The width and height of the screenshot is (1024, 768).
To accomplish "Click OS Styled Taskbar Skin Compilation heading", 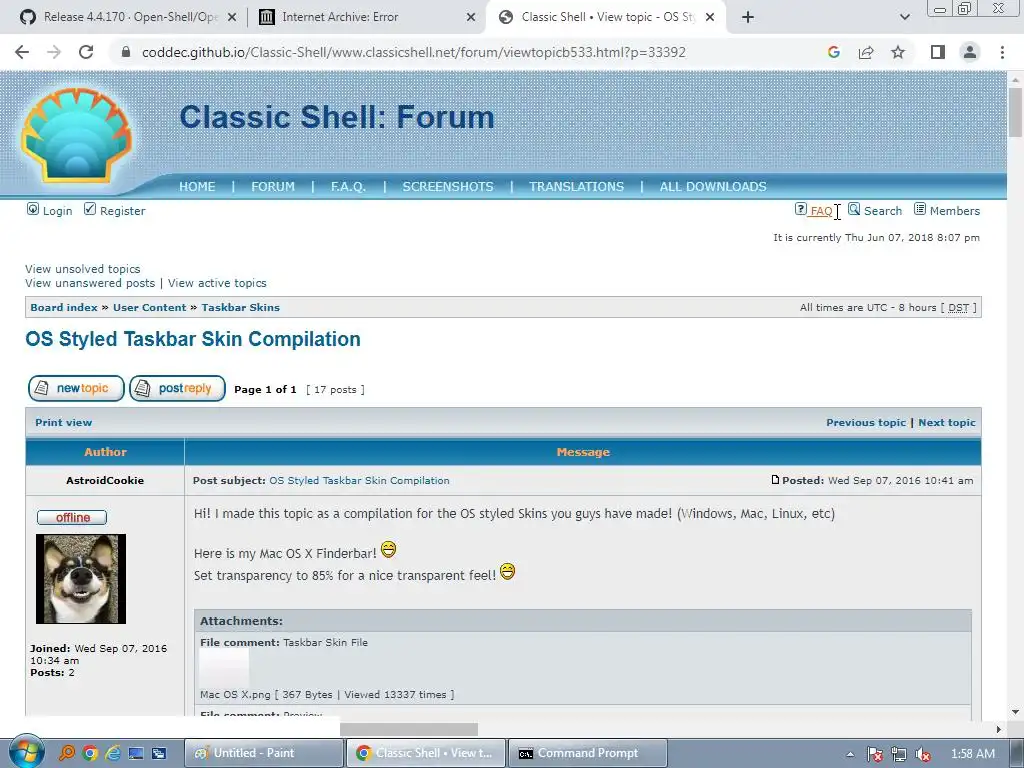I will coord(193,340).
